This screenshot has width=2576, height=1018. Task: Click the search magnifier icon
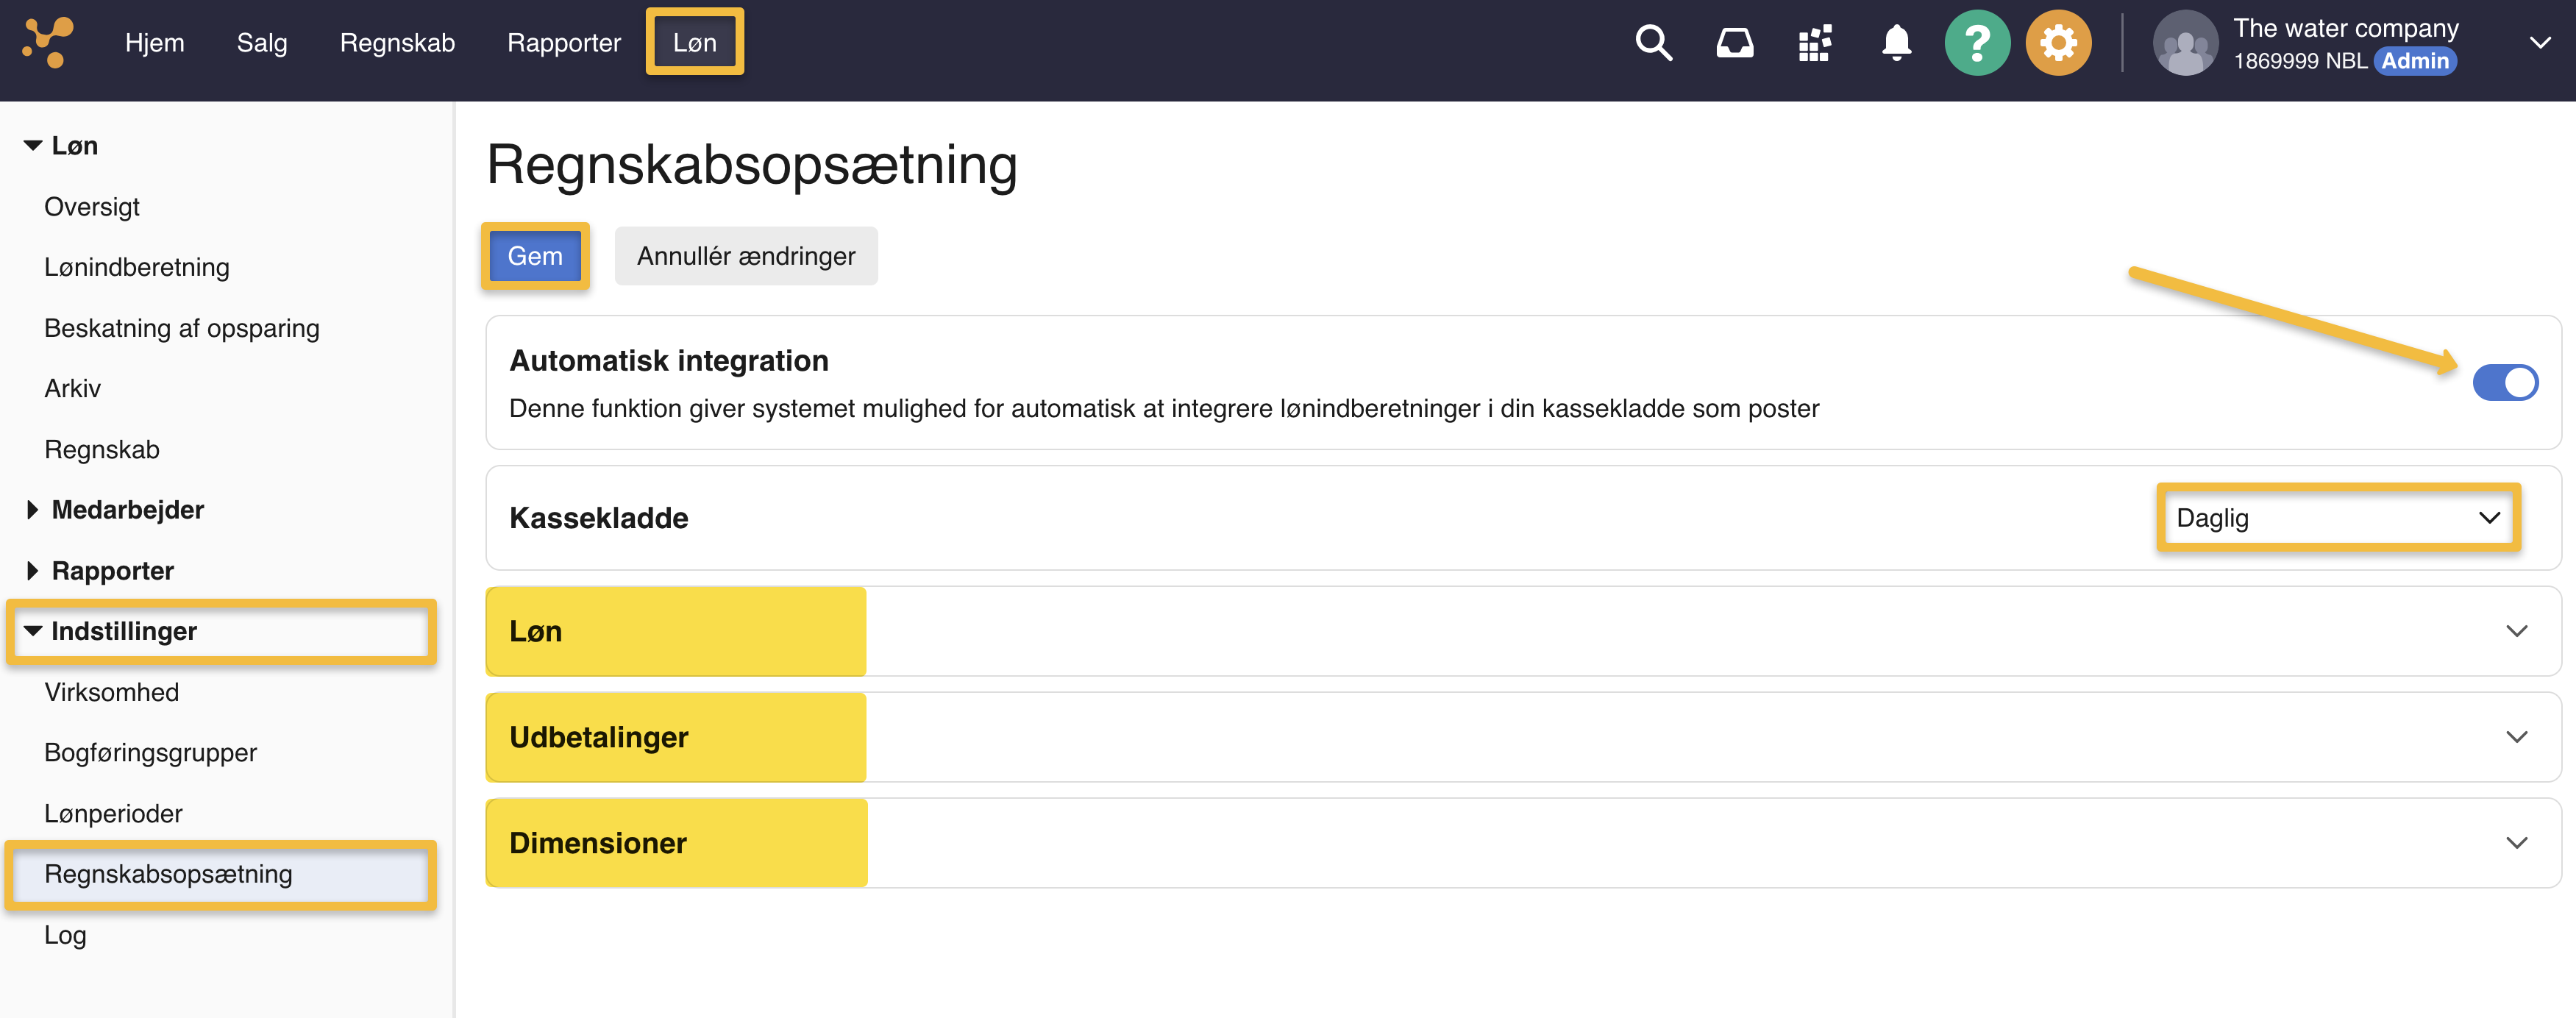(1653, 43)
